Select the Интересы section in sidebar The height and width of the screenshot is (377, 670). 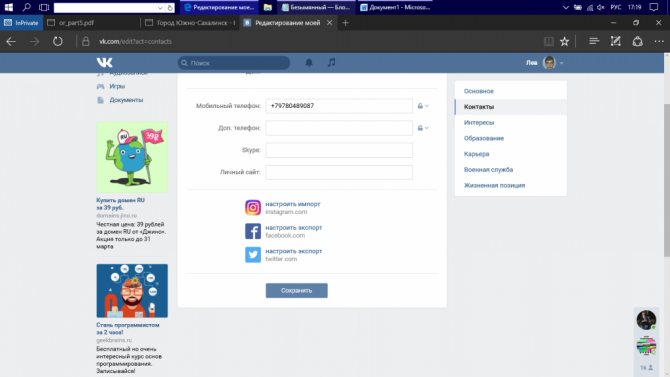point(479,123)
